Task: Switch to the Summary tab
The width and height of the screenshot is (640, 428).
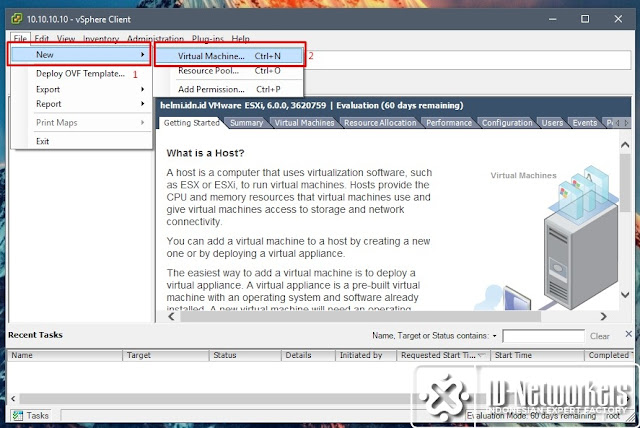Action: [246, 123]
